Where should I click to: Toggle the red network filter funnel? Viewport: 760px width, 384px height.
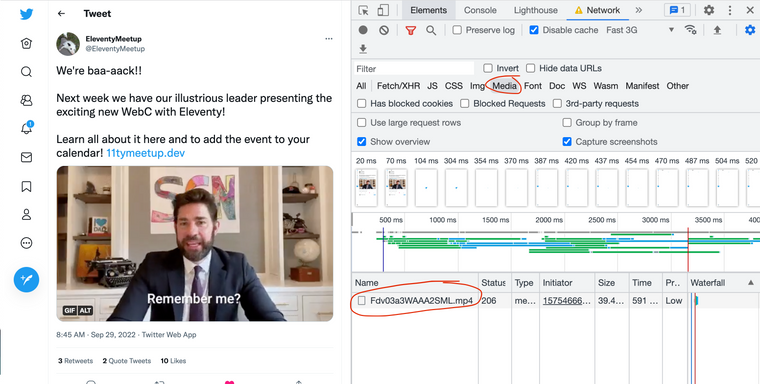tap(411, 30)
